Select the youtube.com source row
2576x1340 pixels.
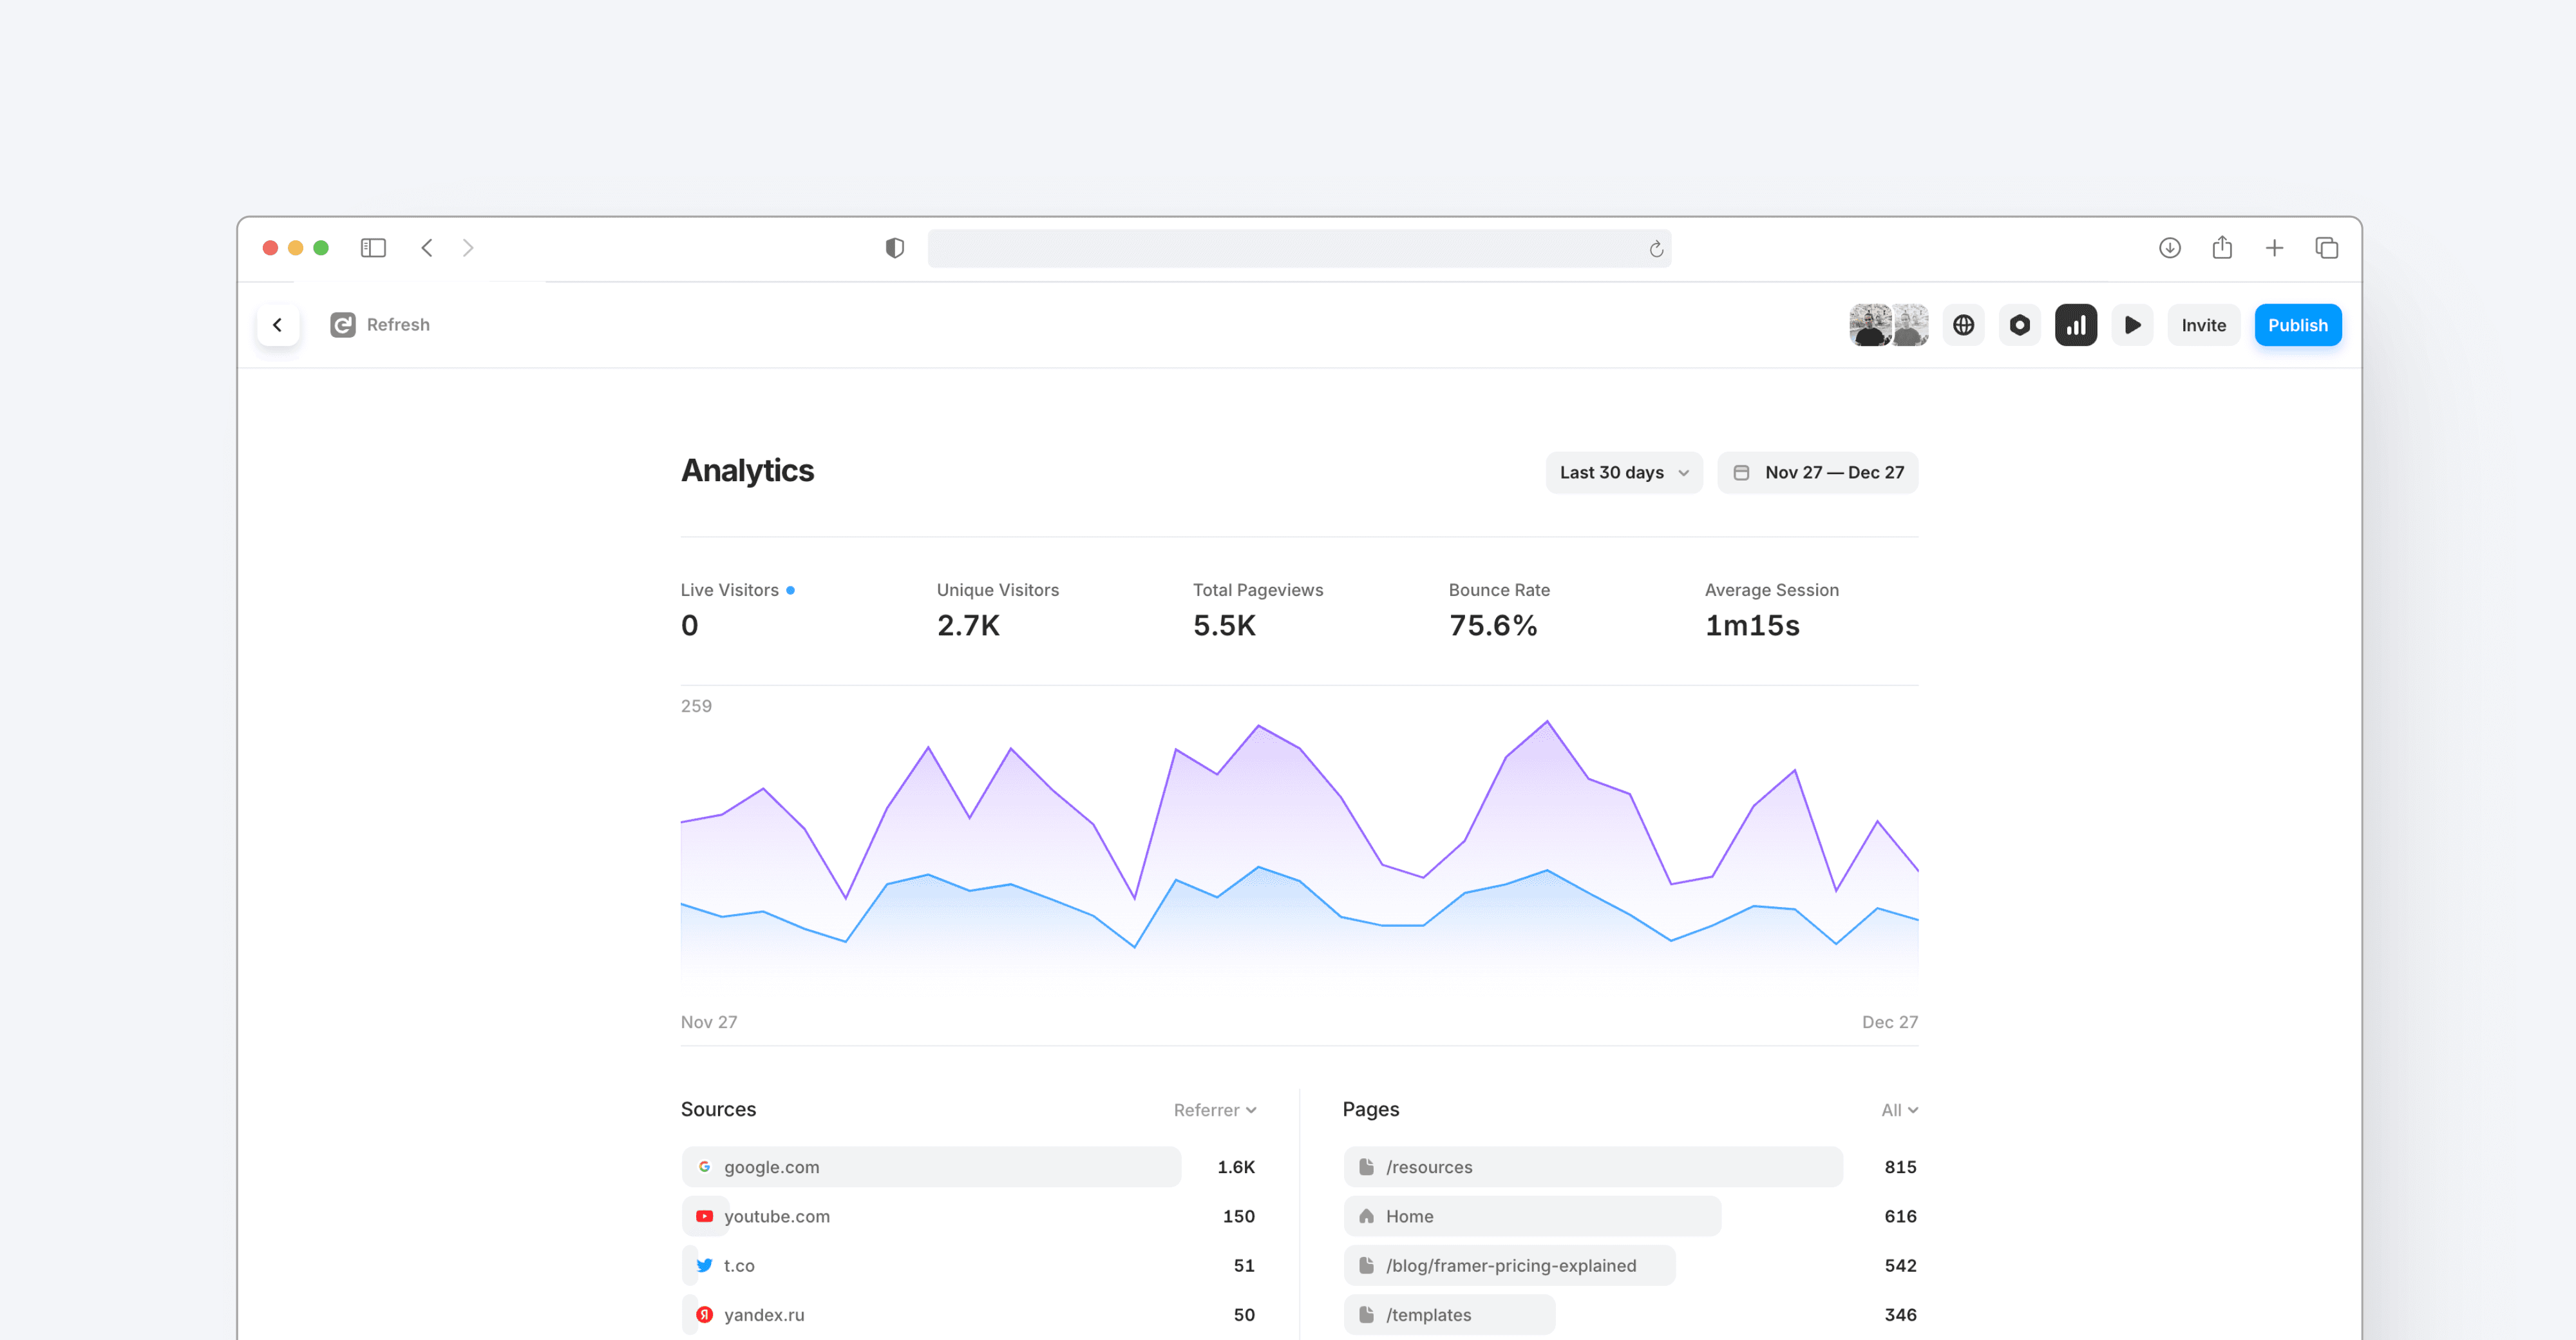968,1216
